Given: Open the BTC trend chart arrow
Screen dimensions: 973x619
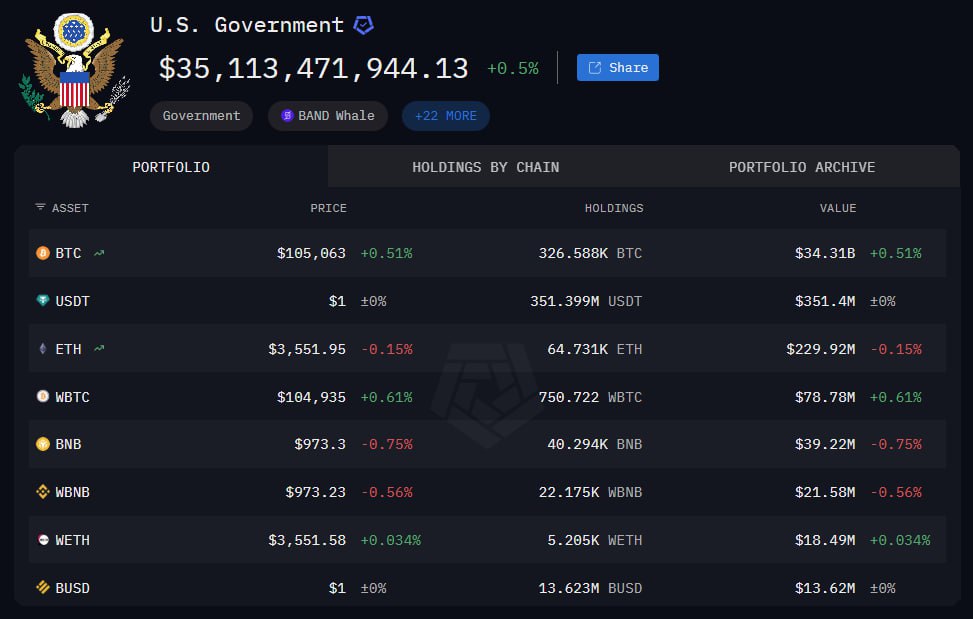Looking at the screenshot, I should click(x=99, y=253).
